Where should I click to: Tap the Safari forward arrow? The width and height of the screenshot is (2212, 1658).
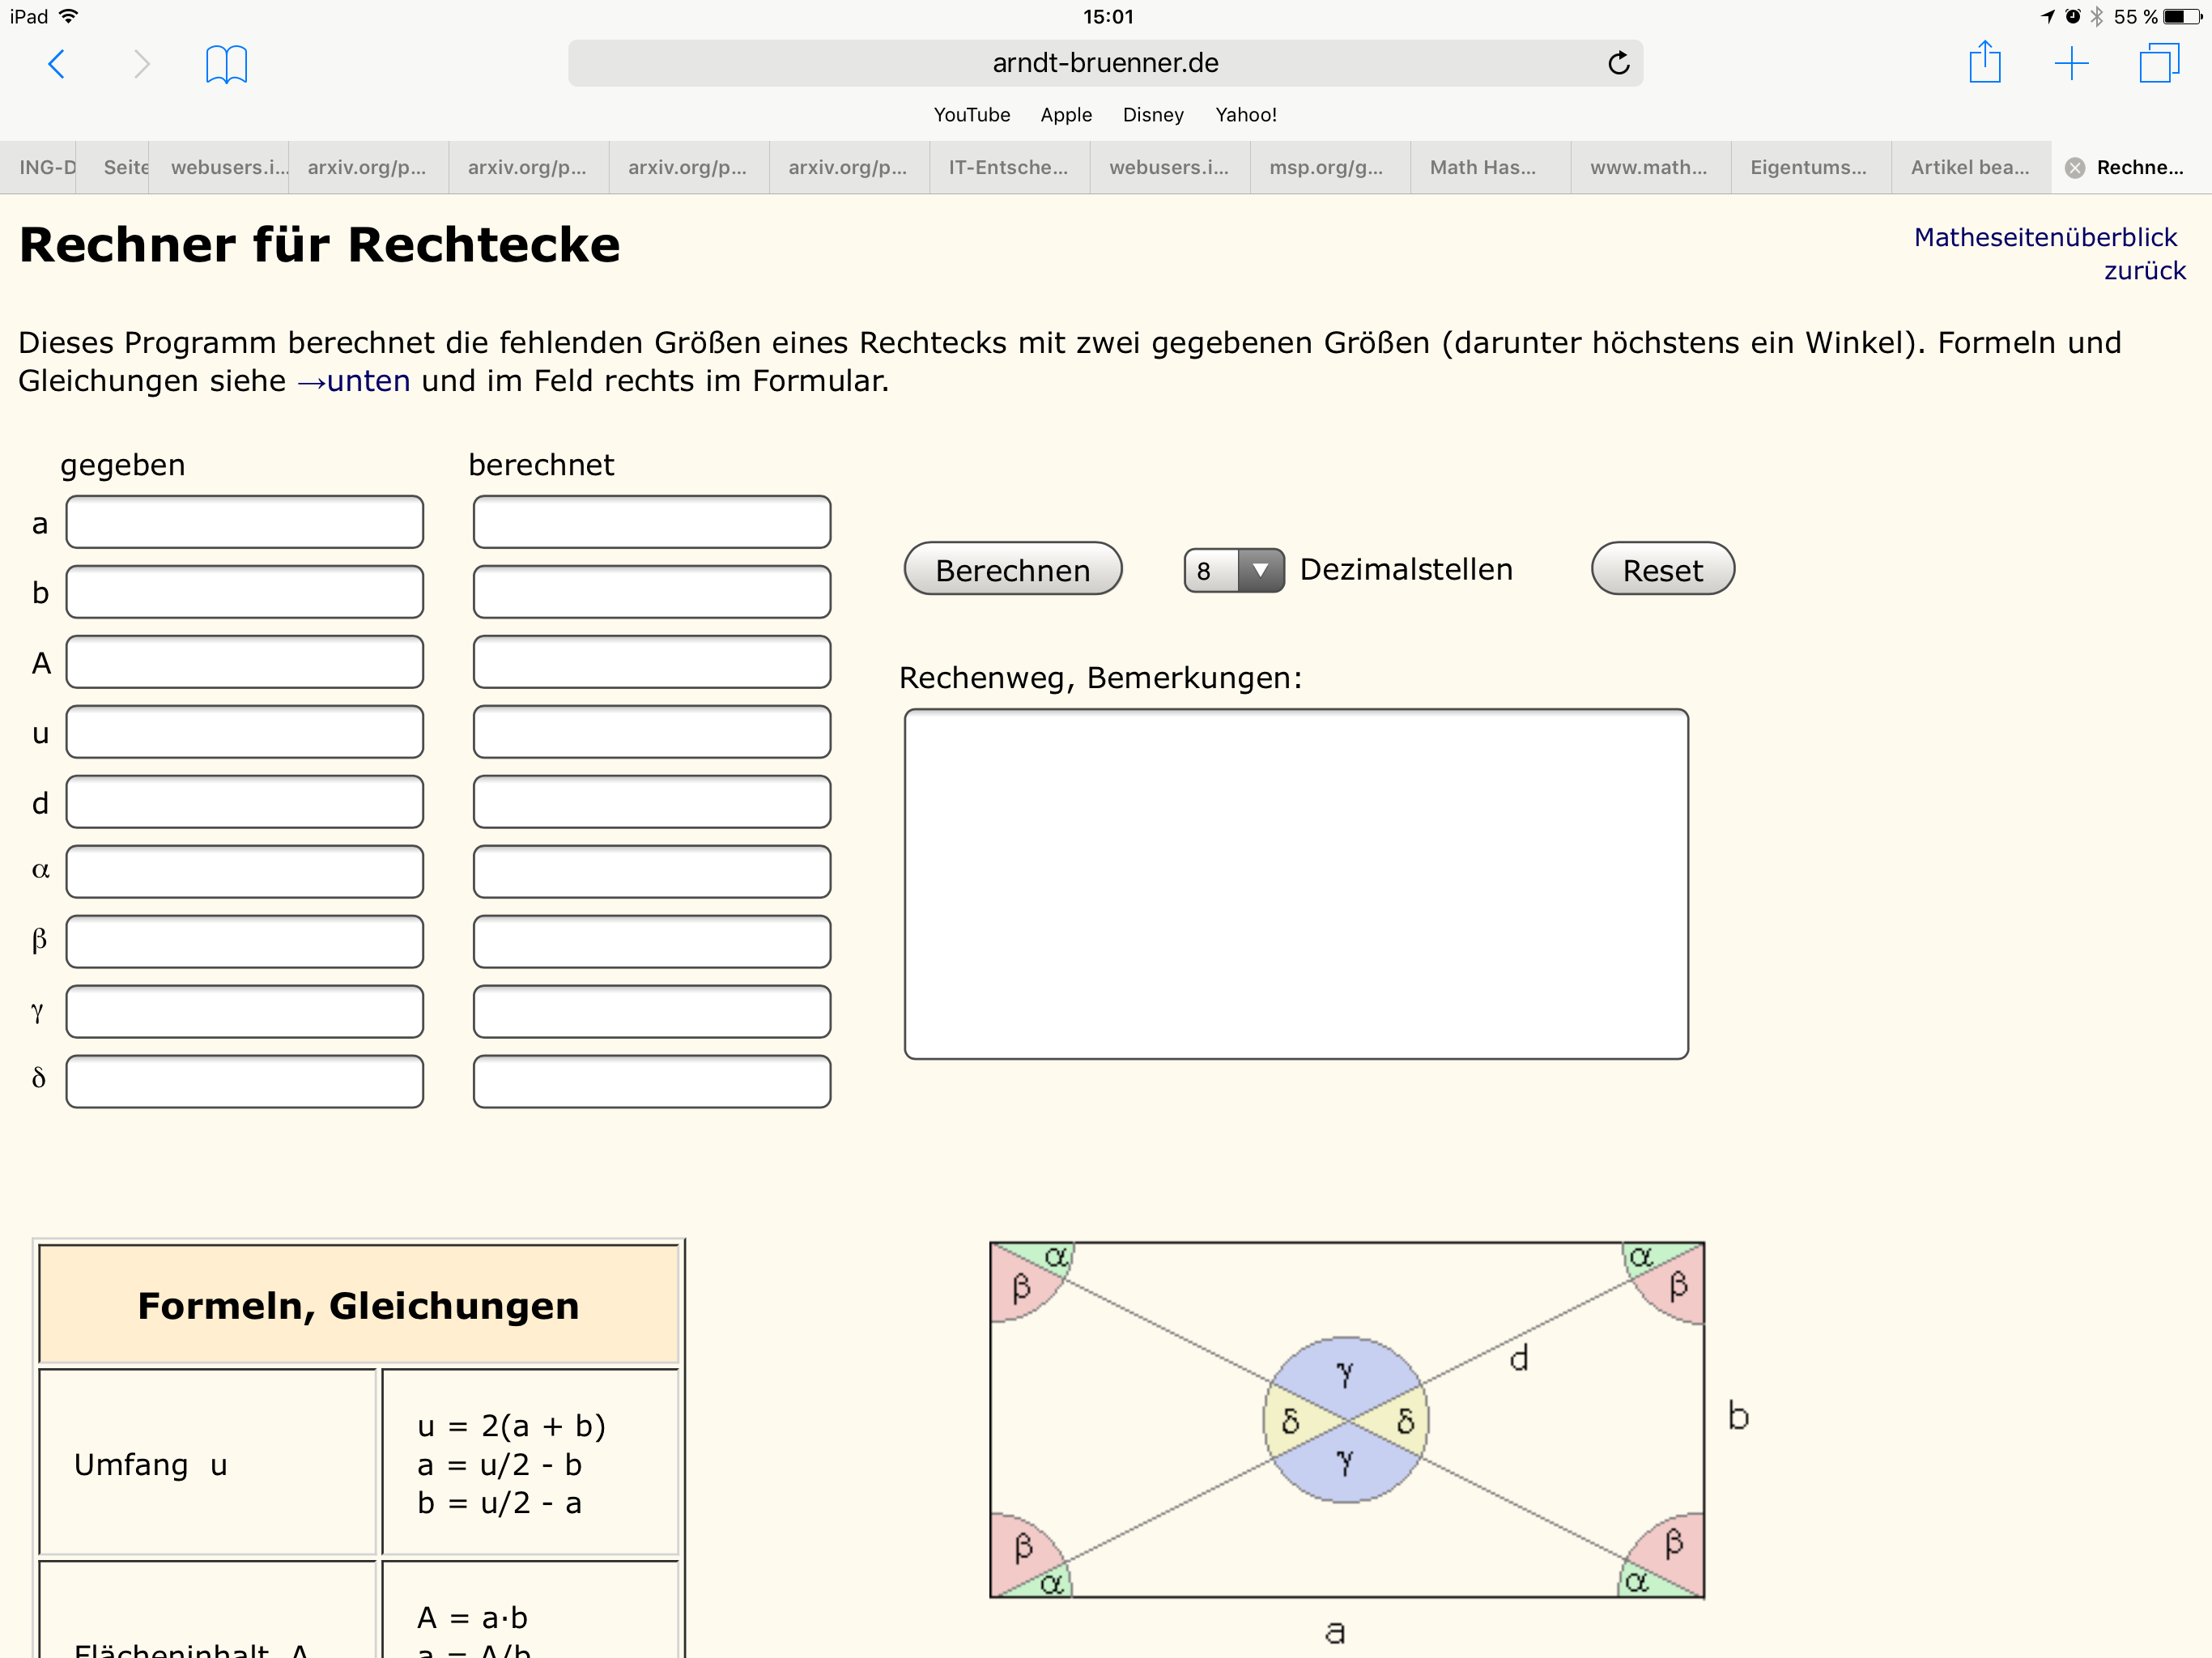[141, 64]
